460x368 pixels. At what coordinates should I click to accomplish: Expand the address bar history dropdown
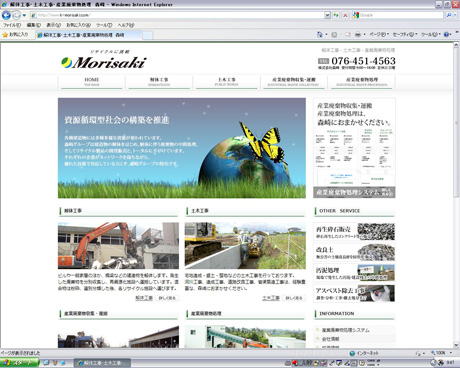point(327,15)
